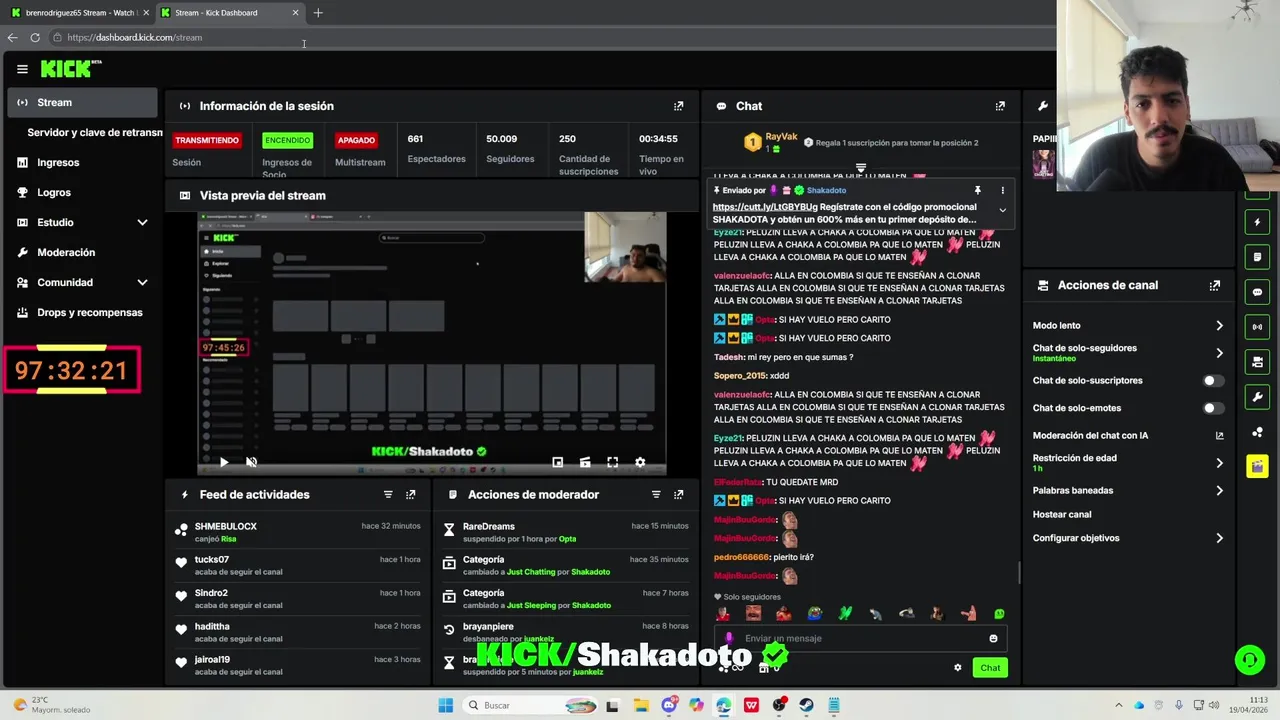Open Configurar objetivos

[1128, 538]
